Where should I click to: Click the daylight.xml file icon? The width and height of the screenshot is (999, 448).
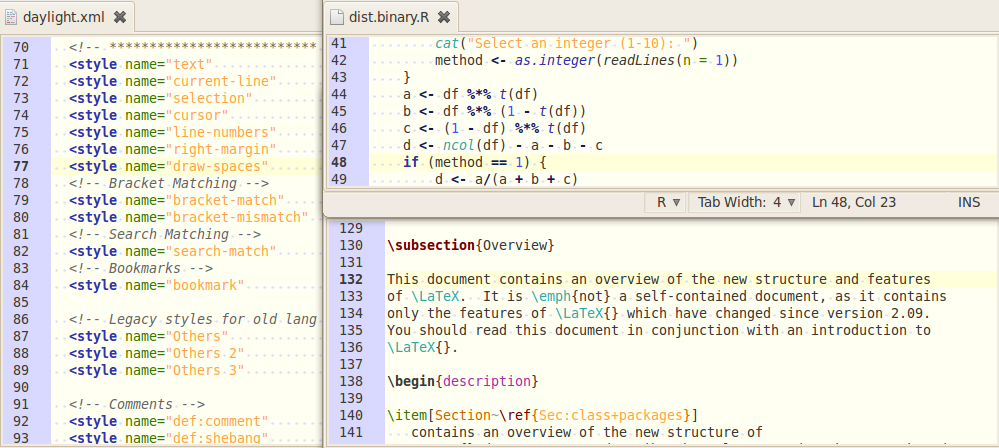pos(11,17)
